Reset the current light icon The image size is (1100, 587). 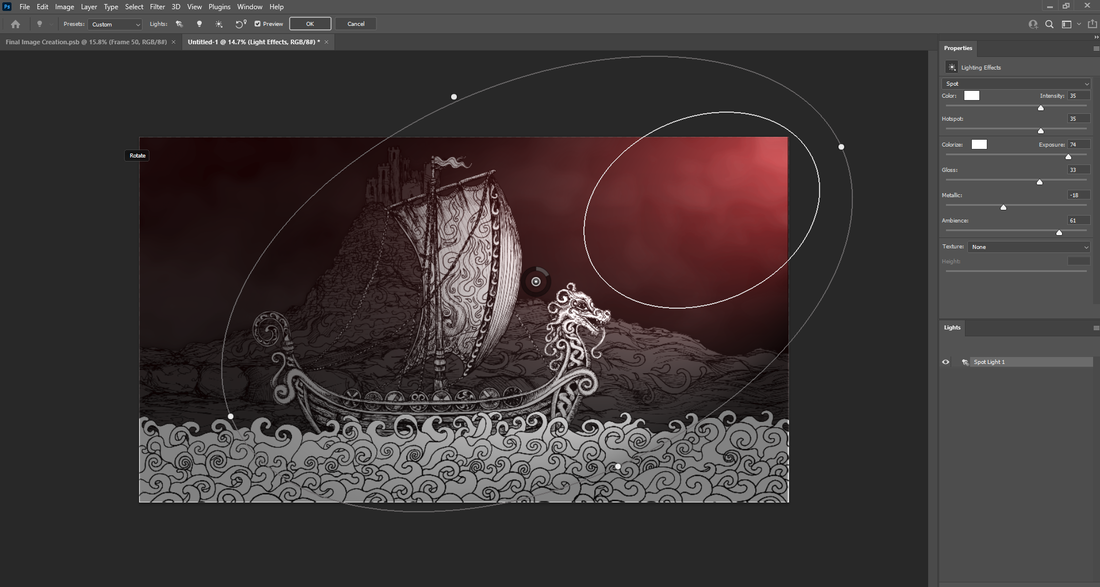tap(241, 24)
